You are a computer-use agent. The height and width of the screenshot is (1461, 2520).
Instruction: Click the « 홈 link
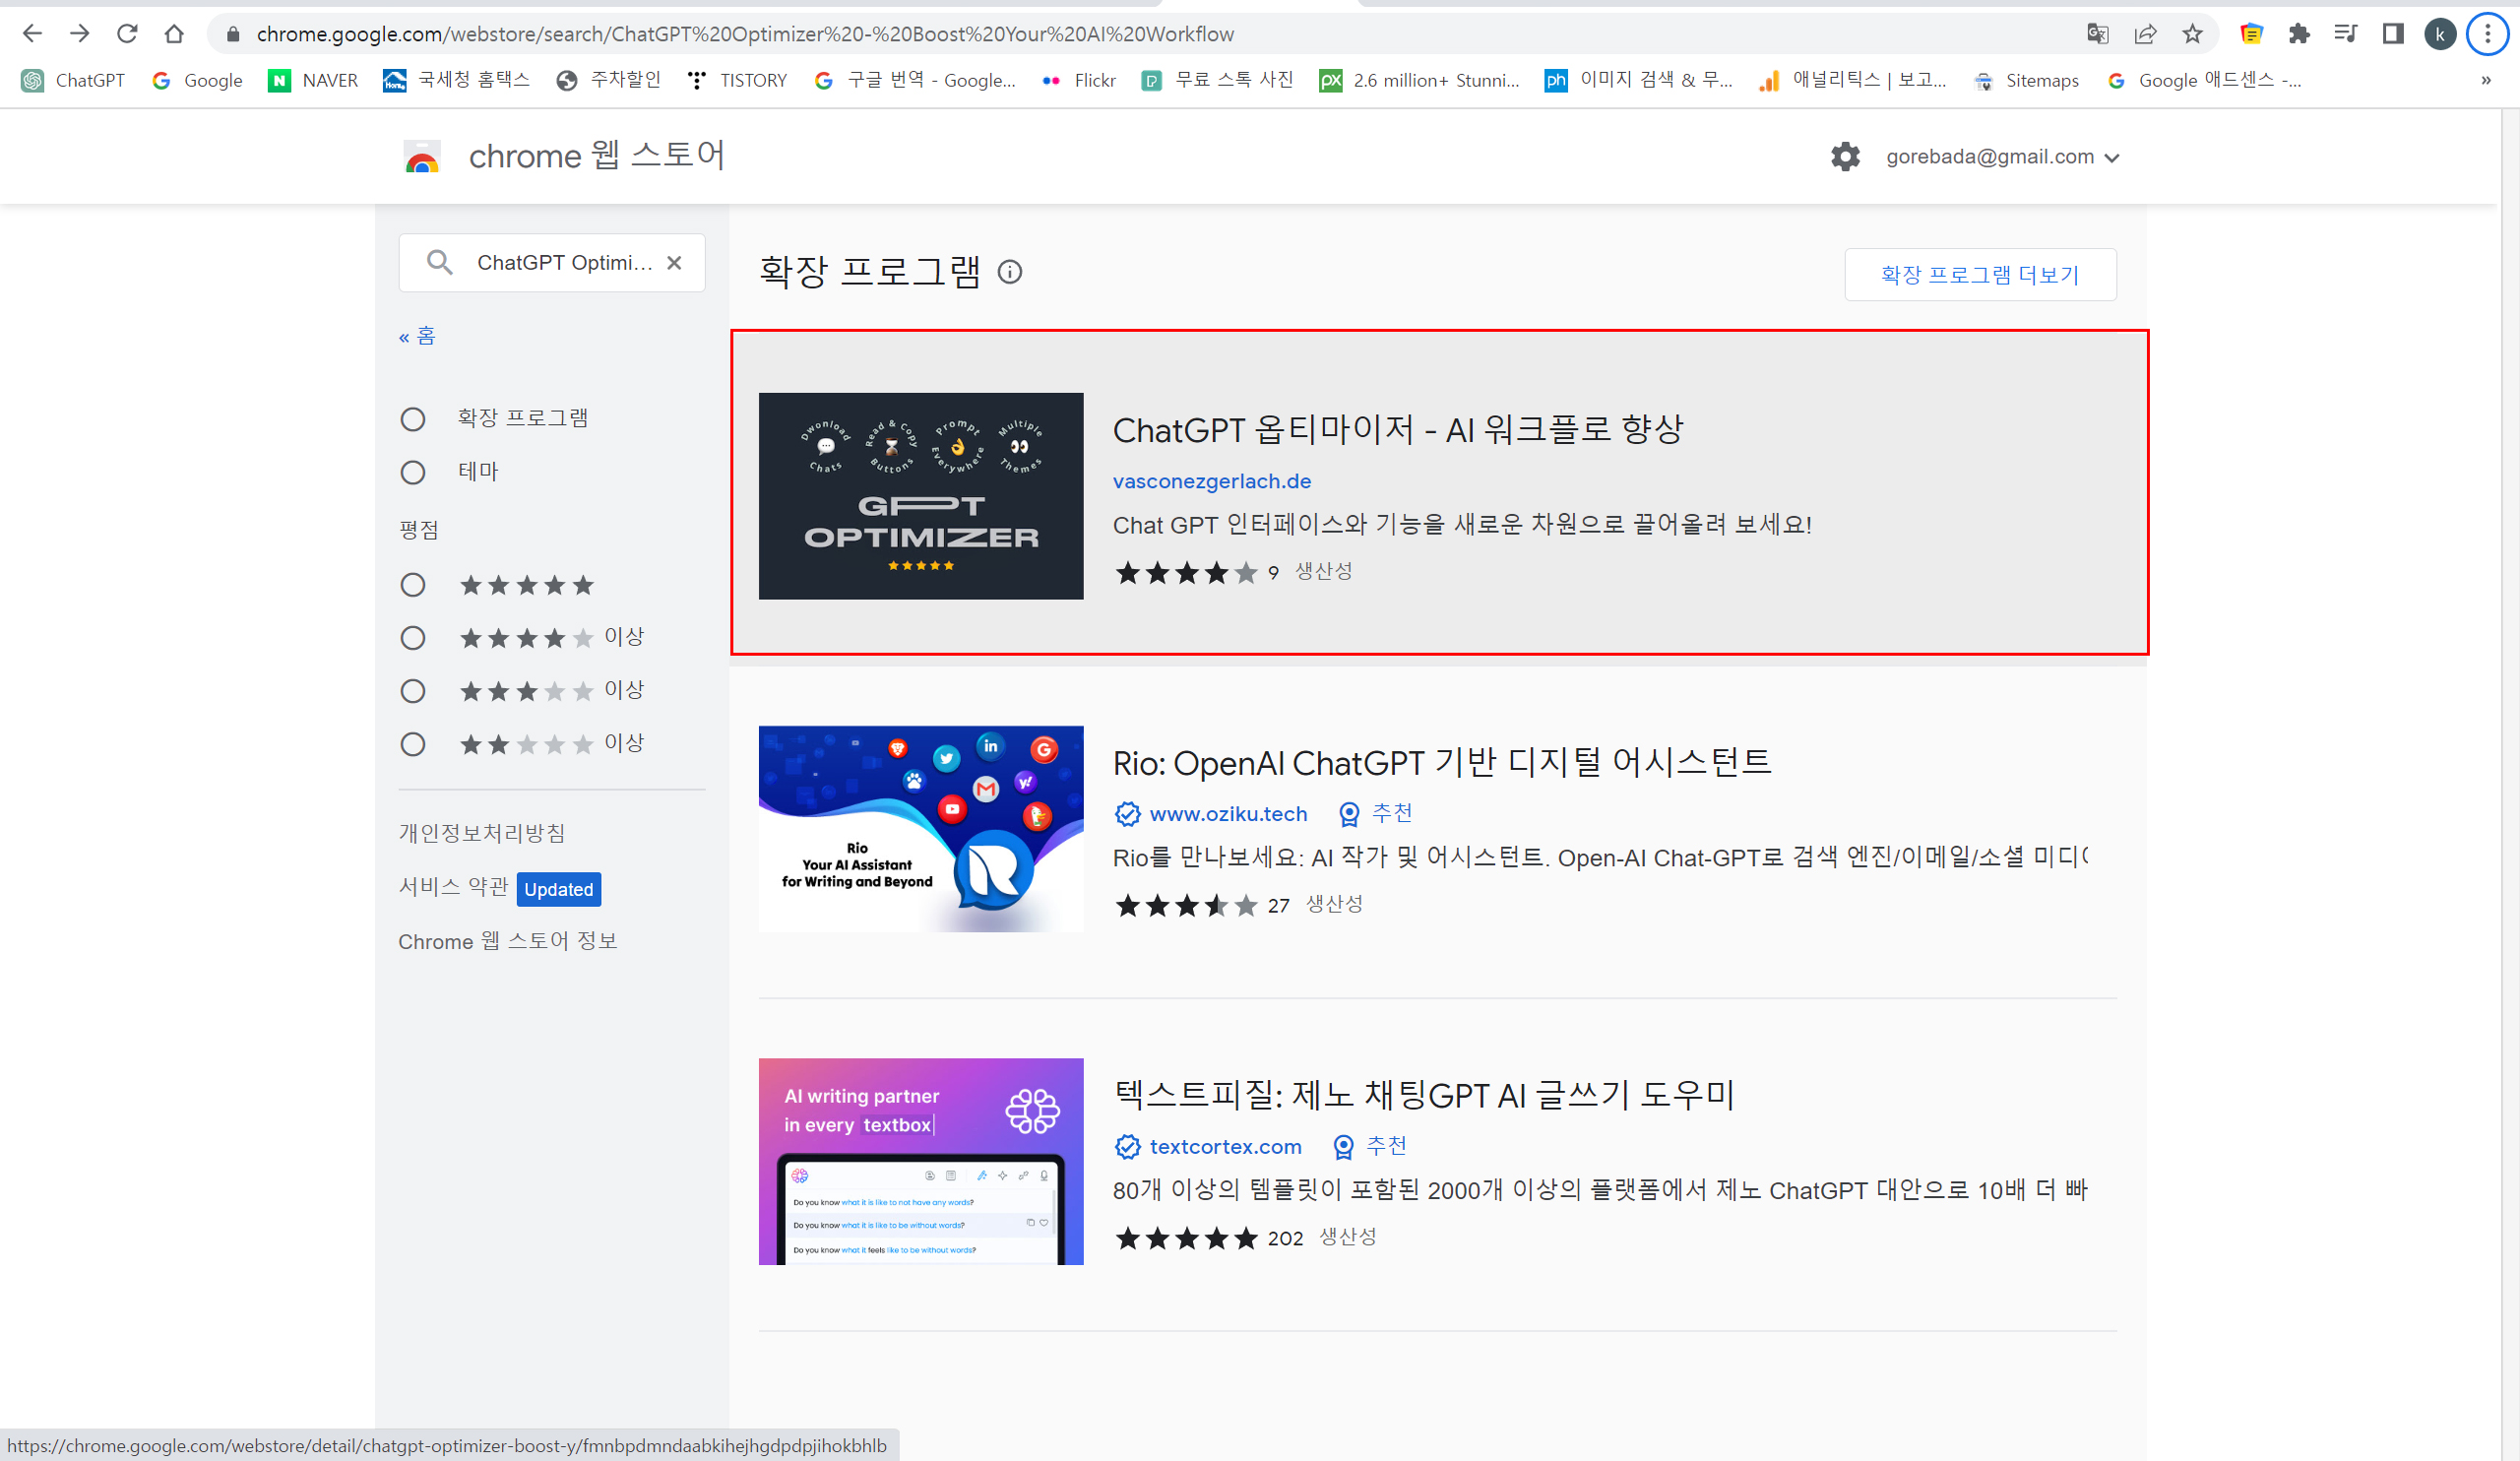point(417,336)
